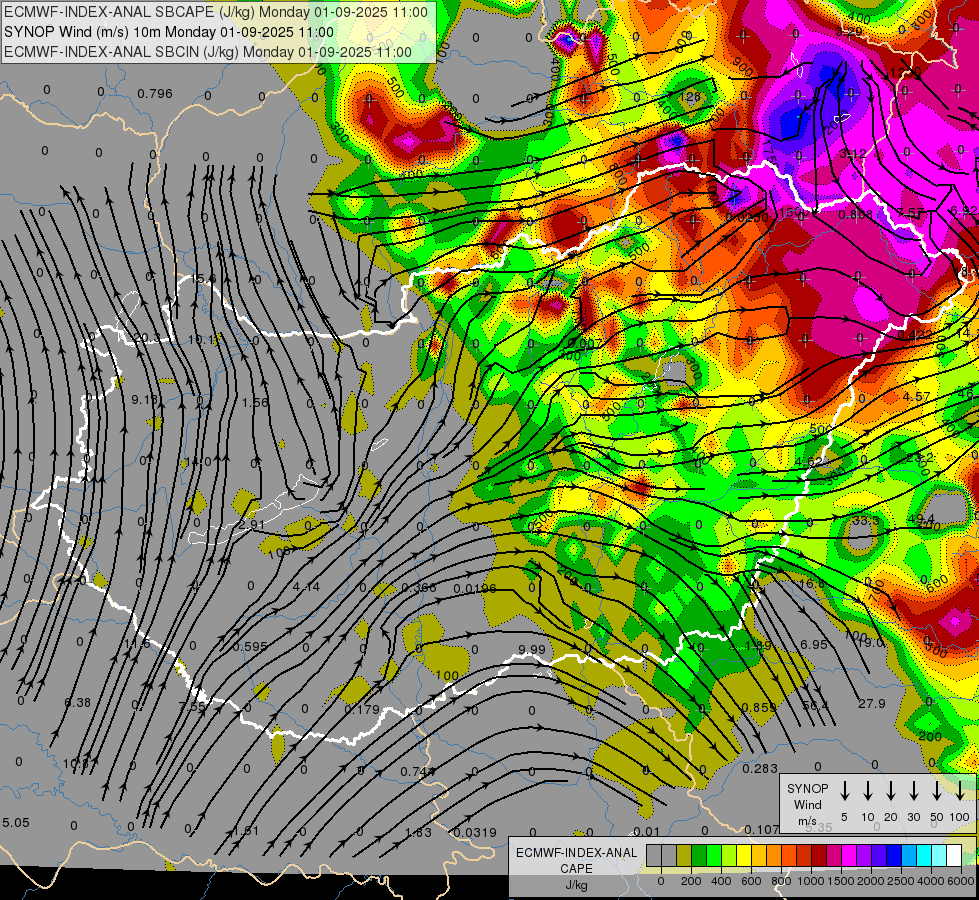Viewport: 979px width, 900px height.
Task: Pick the bright magenta swatch in CAPE legend
Action: (x=849, y=856)
